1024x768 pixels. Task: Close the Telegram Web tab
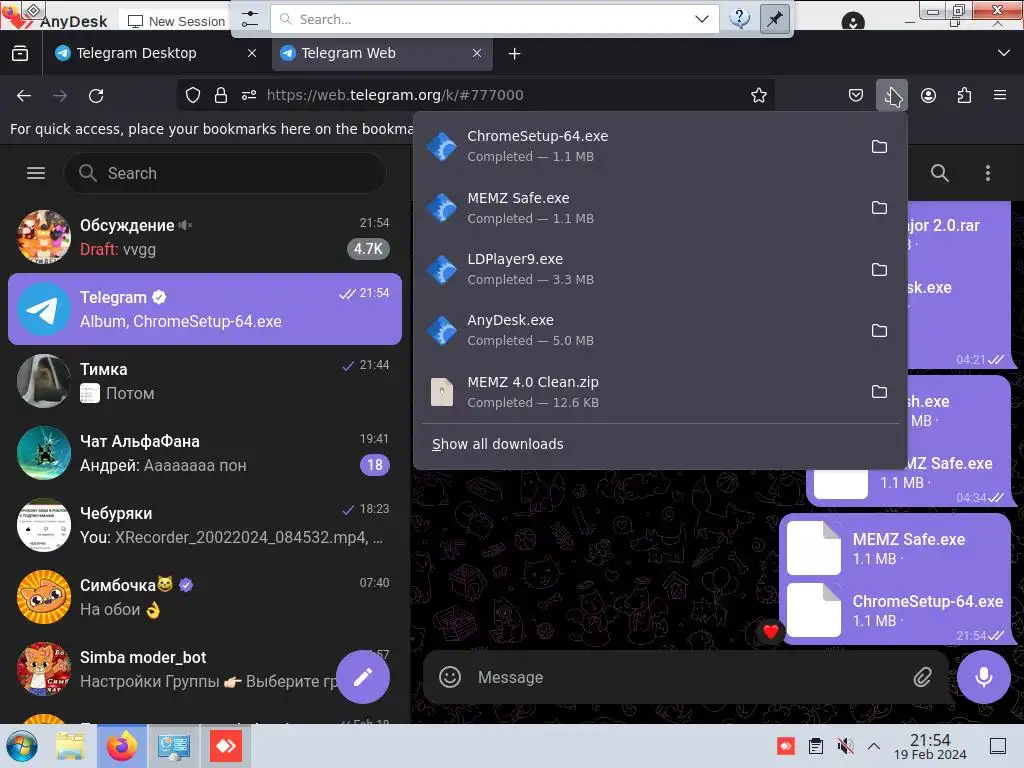point(477,53)
